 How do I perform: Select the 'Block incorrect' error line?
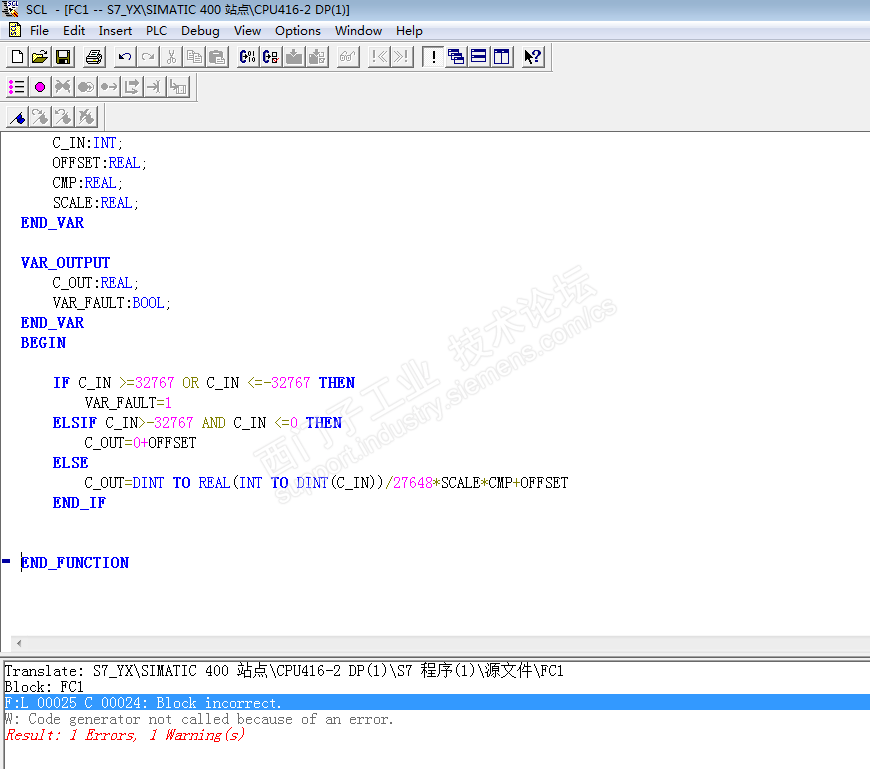435,702
